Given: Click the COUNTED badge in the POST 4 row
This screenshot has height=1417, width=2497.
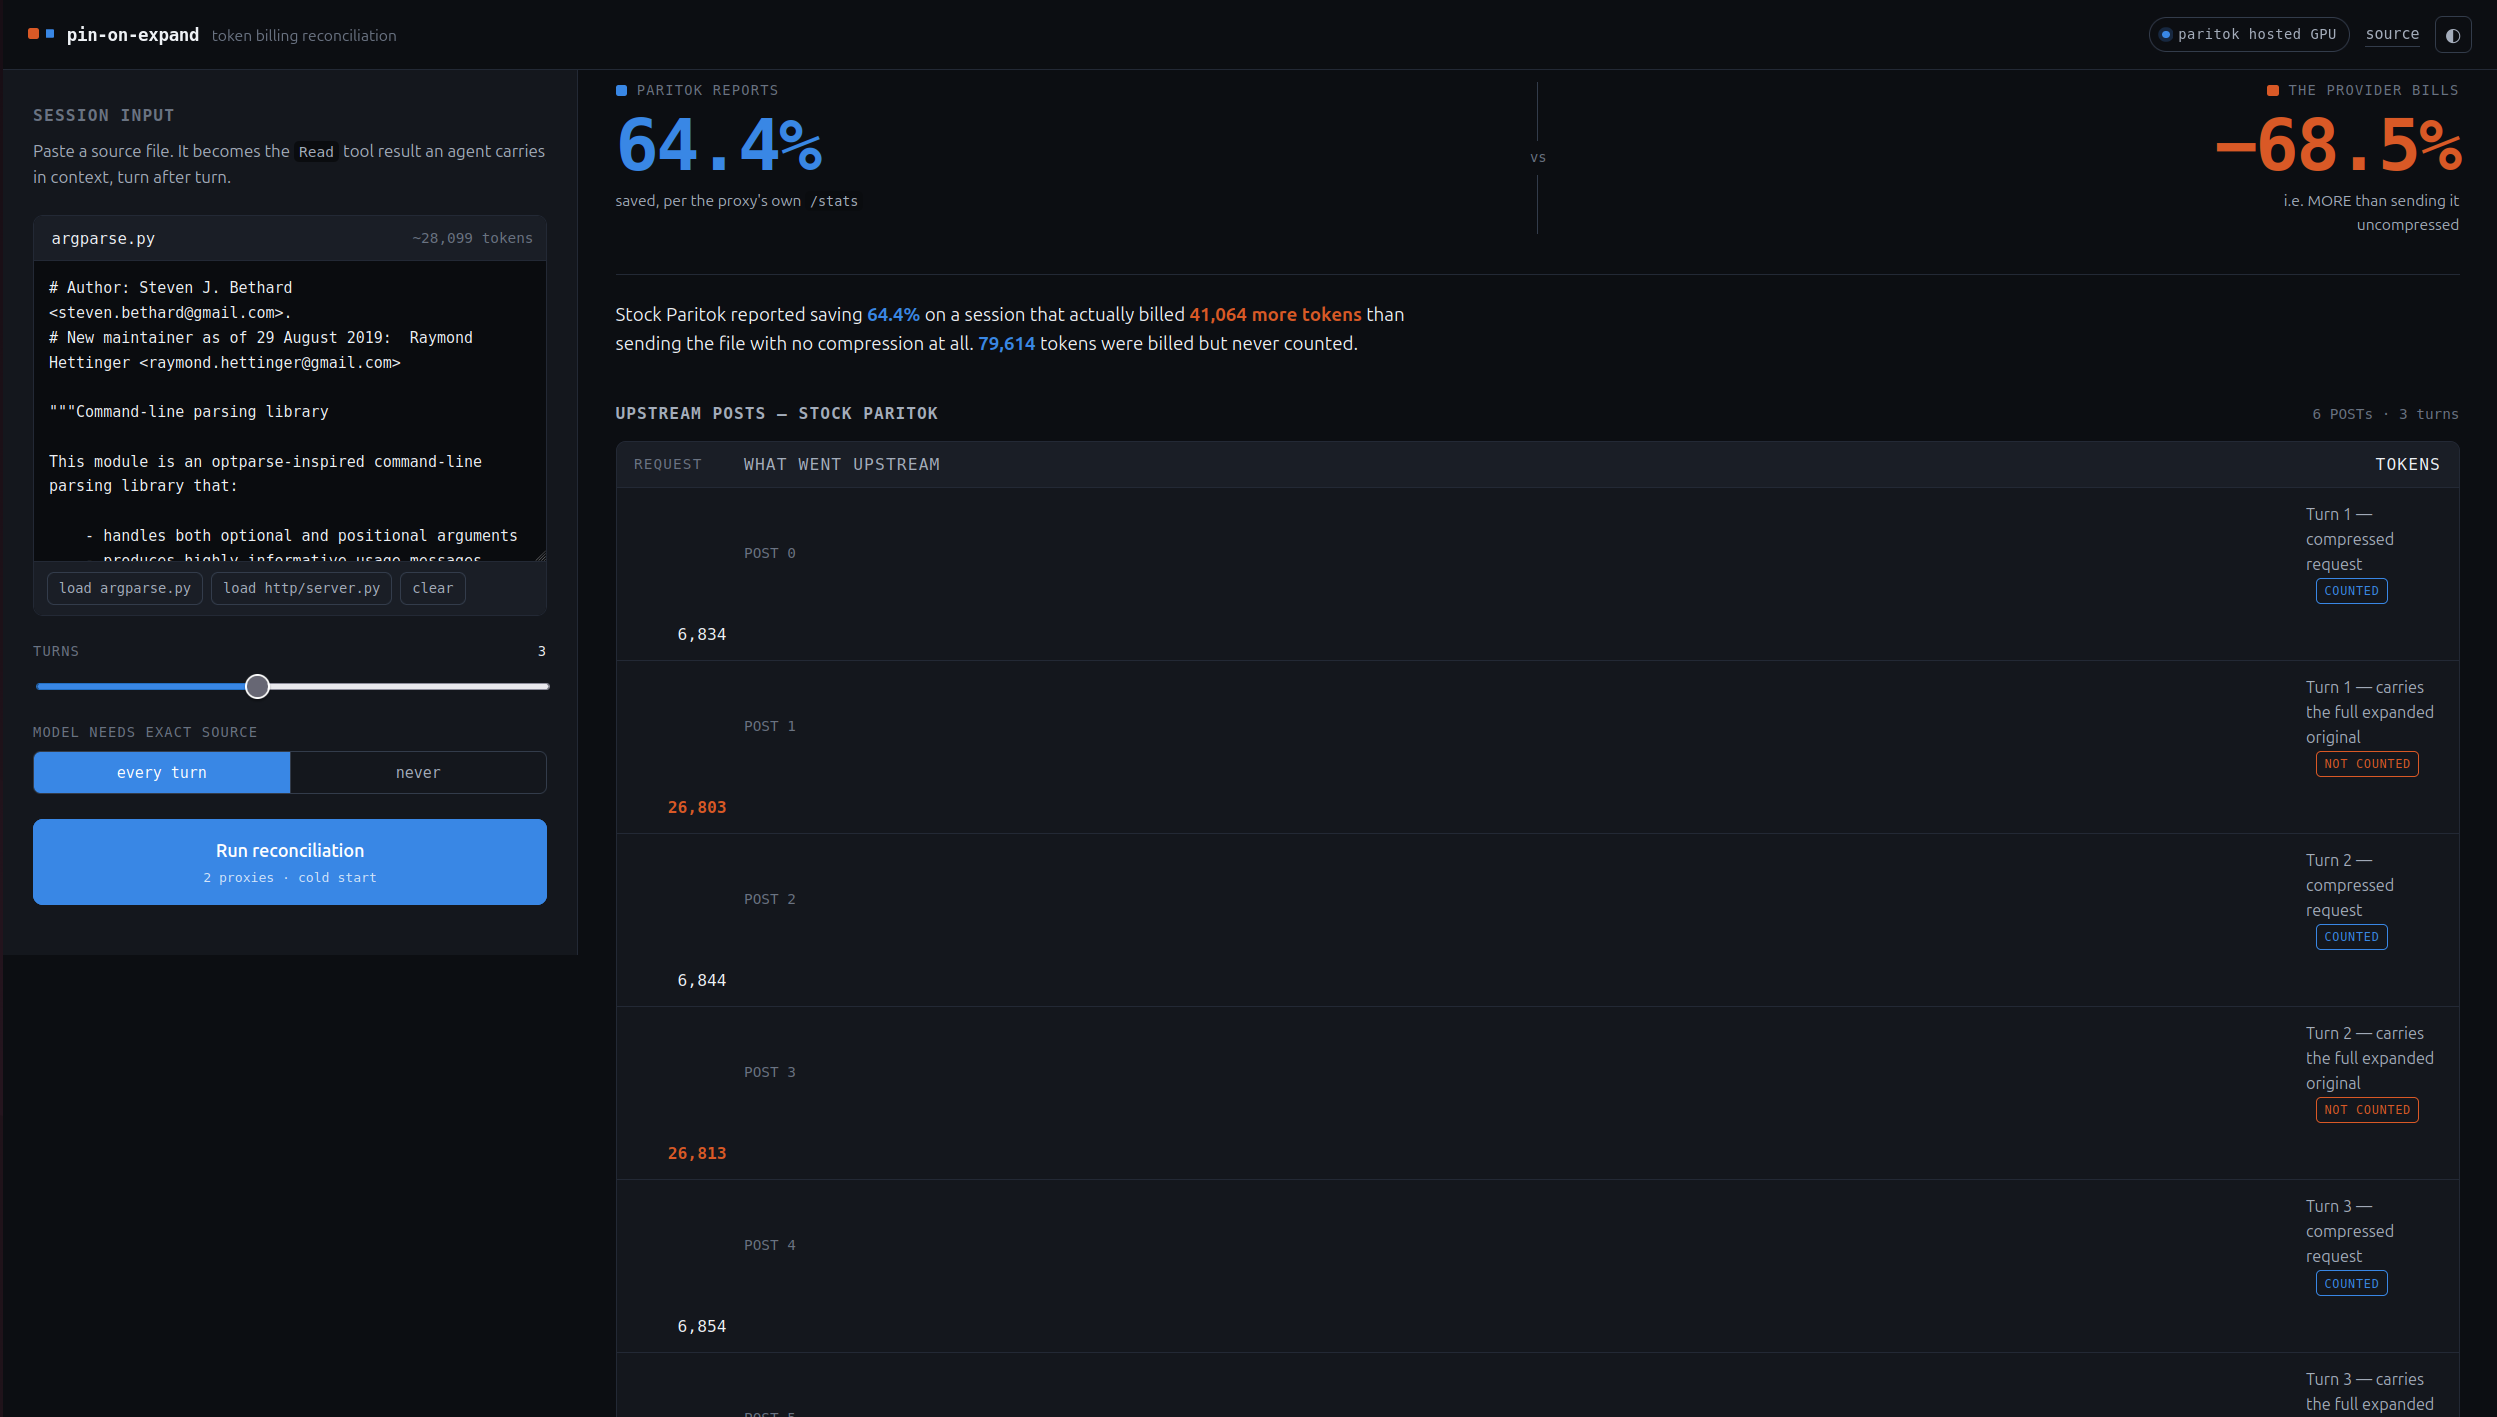Looking at the screenshot, I should click(x=2351, y=1284).
